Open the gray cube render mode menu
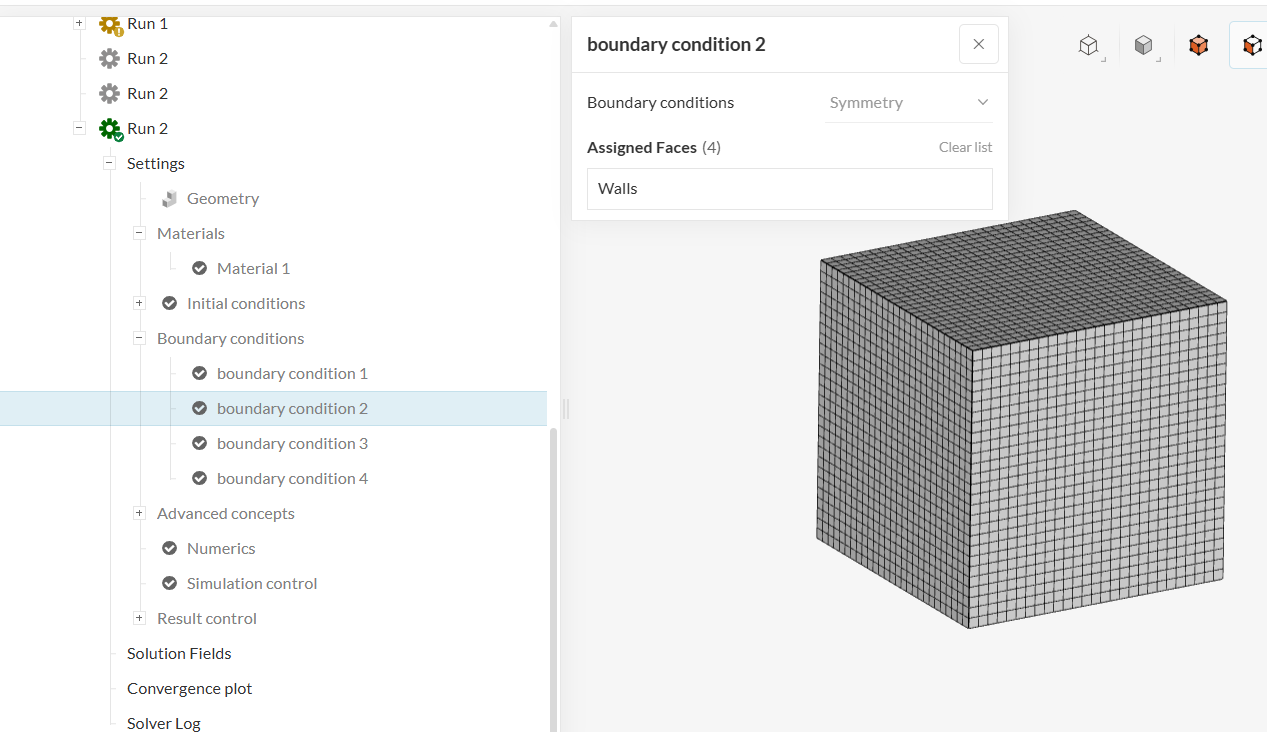This screenshot has height=732, width=1267. pos(1144,45)
